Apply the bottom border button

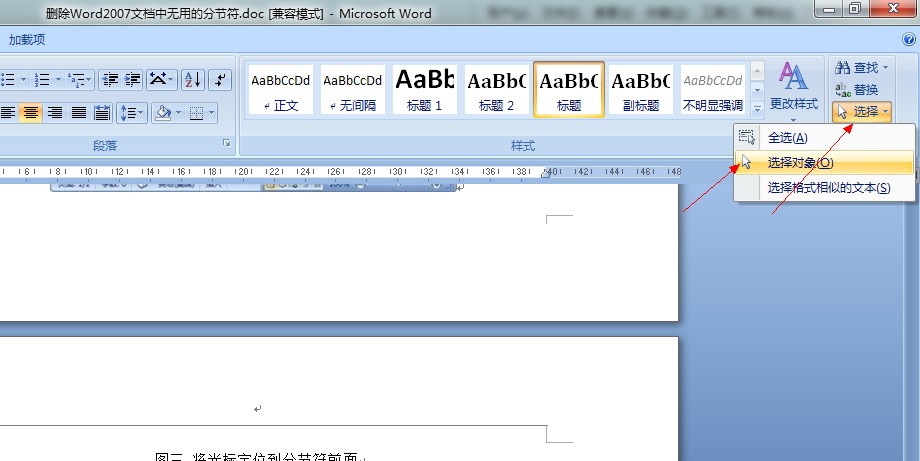[x=196, y=113]
